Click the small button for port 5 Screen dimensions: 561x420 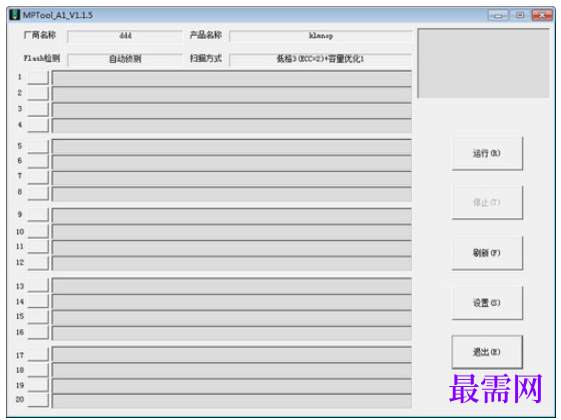tap(38, 146)
